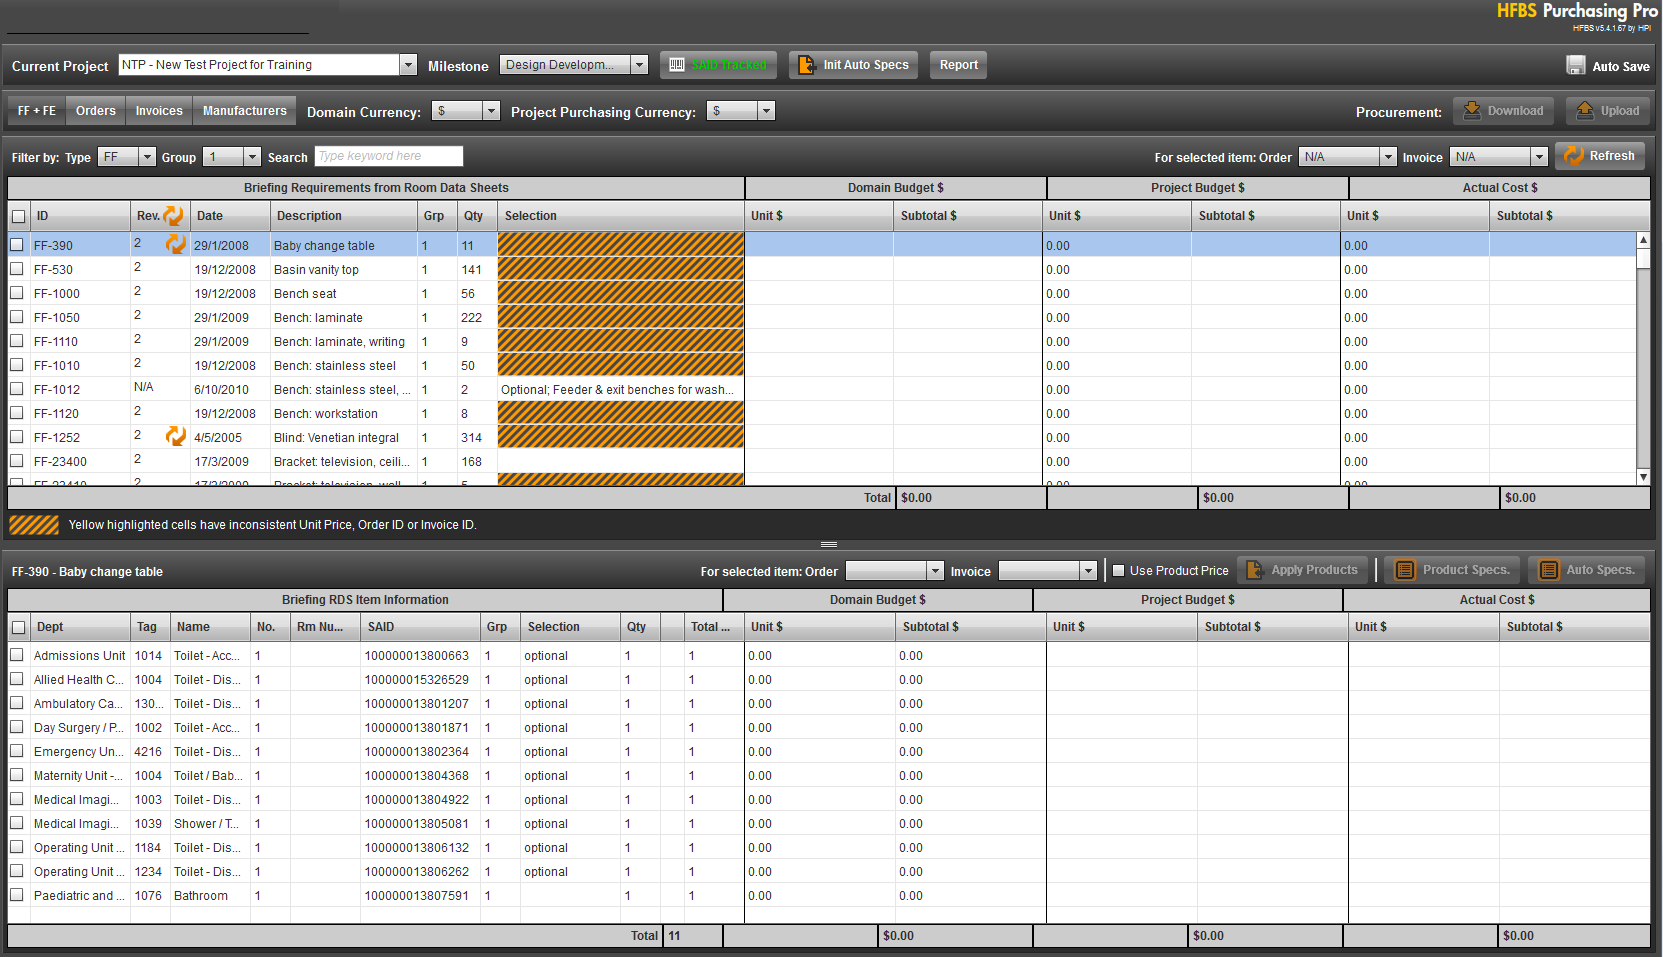1663x957 pixels.
Task: Select the Admissions Unit row checkbox
Action: tap(17, 655)
